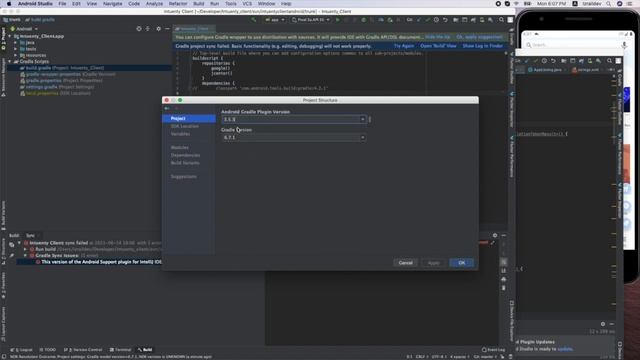The image size is (640, 360).
Task: Click Build panel restart/sync icon at left
Action: (12, 245)
